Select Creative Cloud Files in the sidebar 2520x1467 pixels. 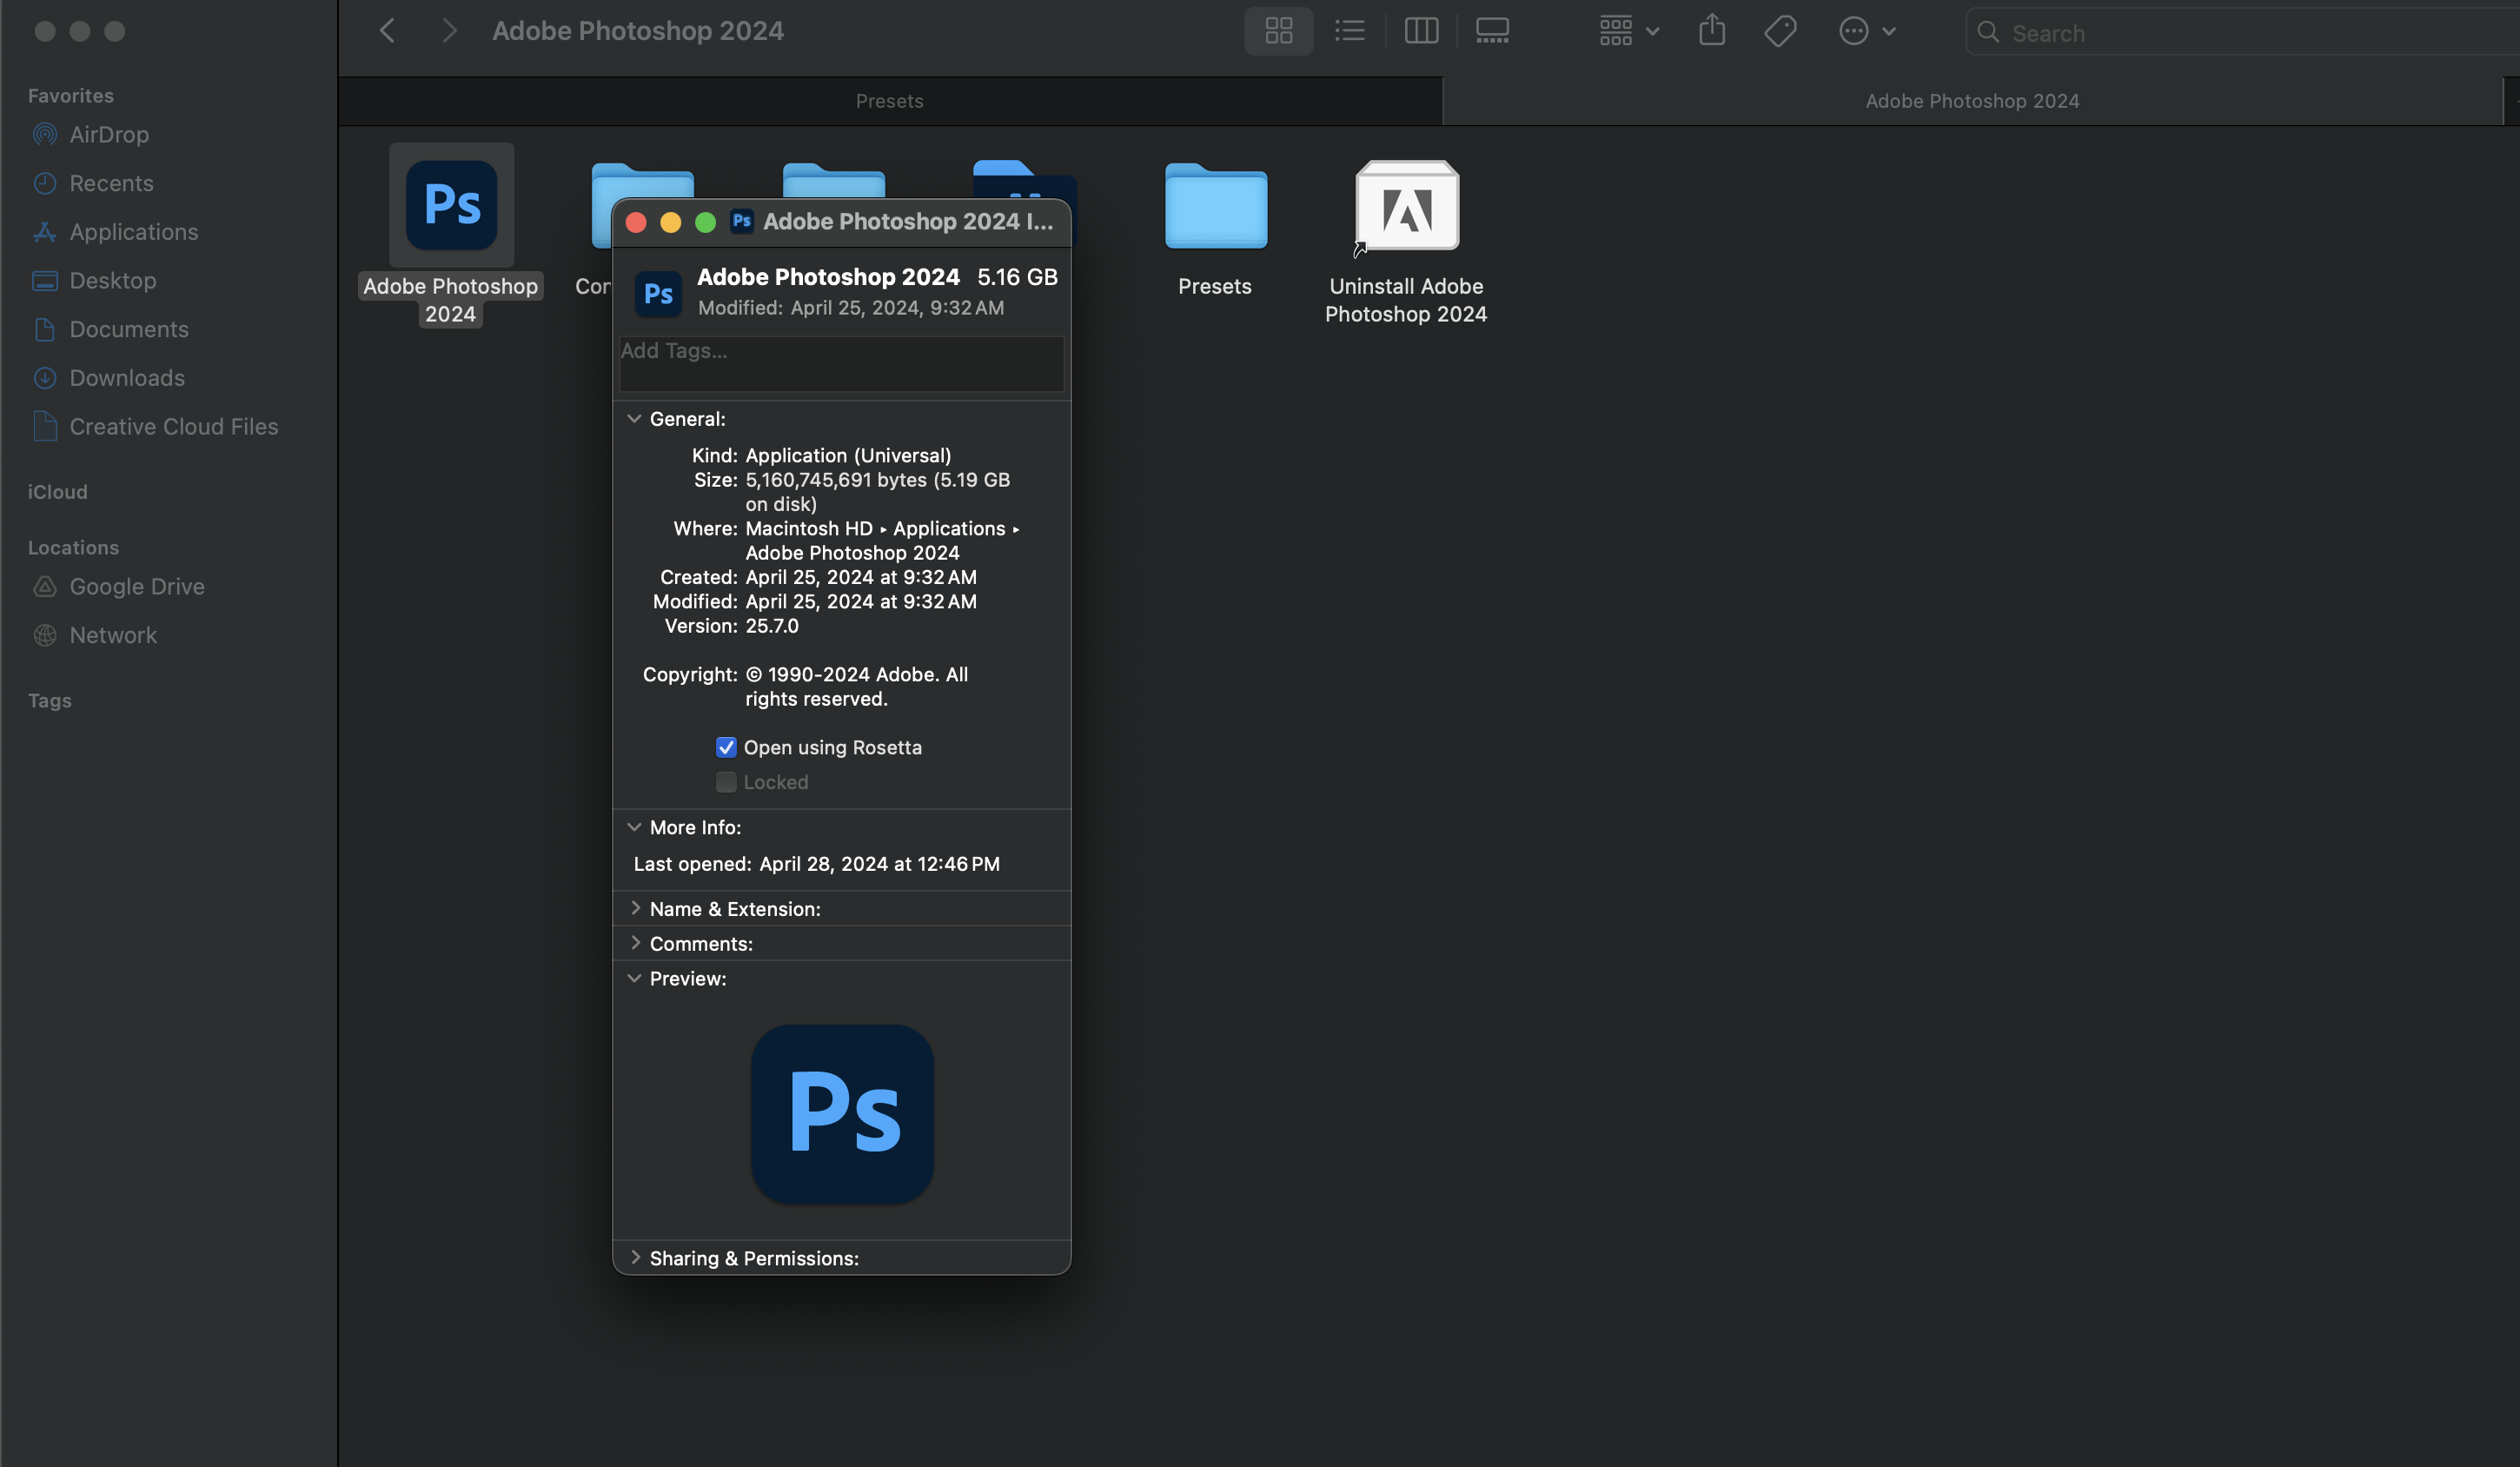(x=174, y=426)
